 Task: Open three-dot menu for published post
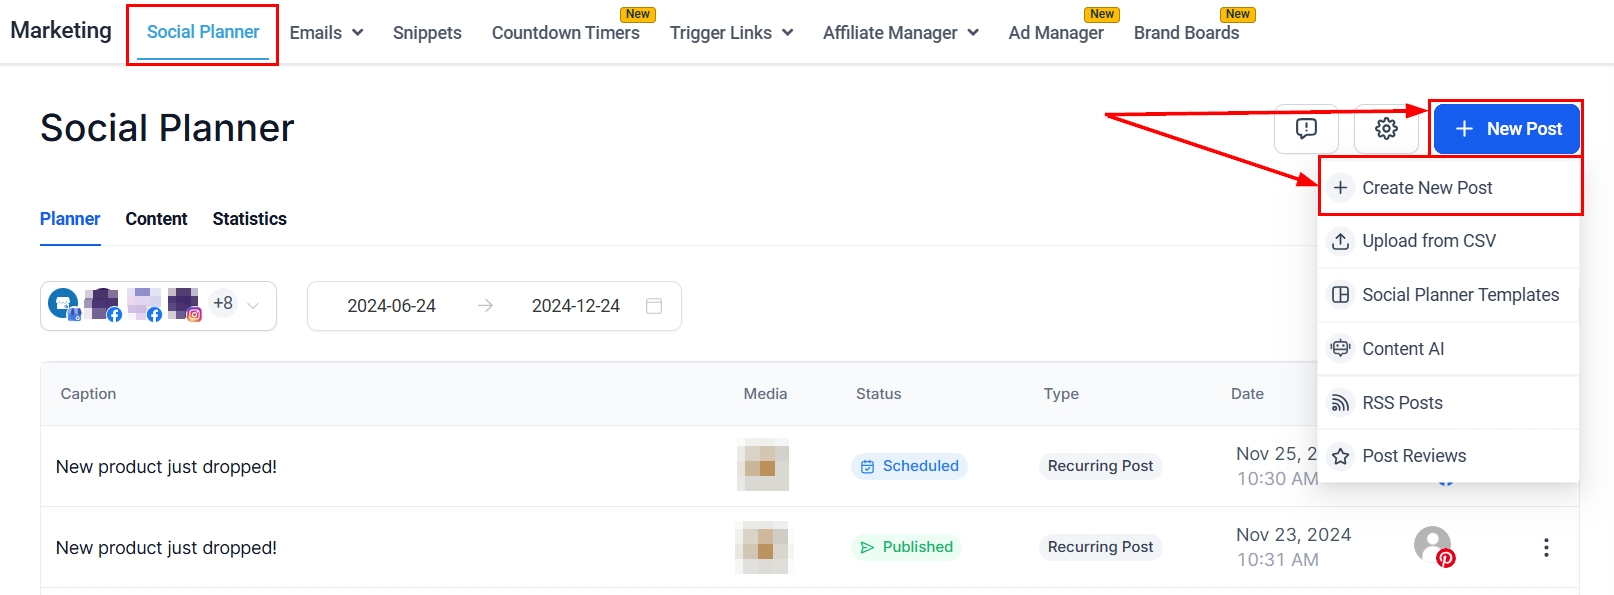pyautogui.click(x=1546, y=548)
